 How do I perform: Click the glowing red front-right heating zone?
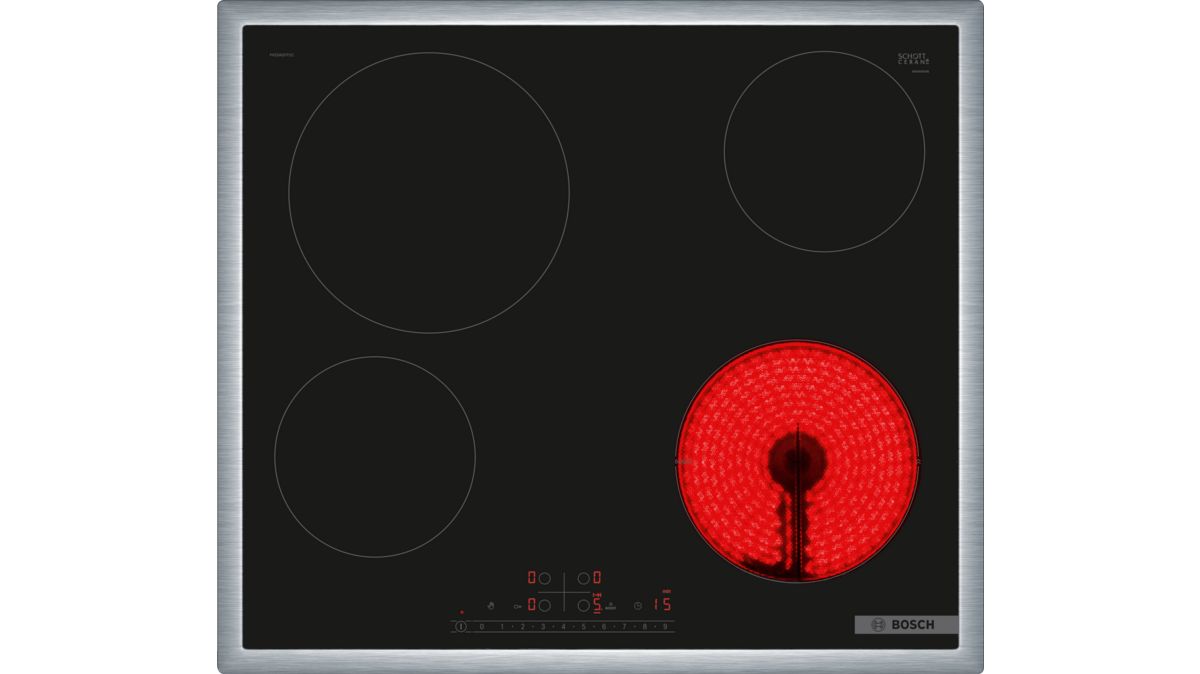797,461
